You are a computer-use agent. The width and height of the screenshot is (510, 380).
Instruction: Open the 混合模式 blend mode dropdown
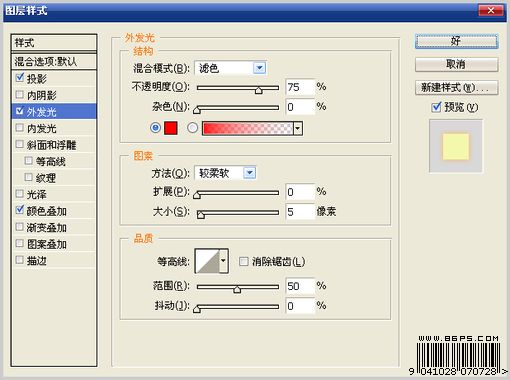click(x=259, y=68)
